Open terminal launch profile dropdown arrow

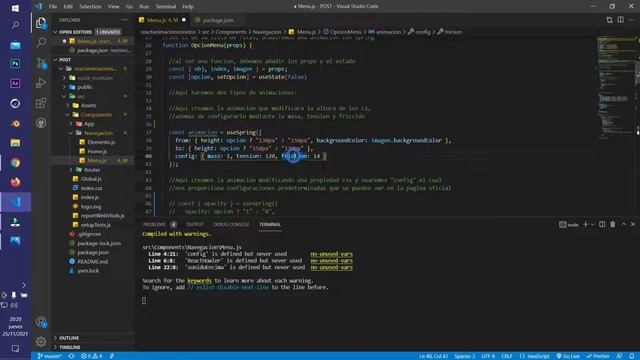(x=592, y=224)
